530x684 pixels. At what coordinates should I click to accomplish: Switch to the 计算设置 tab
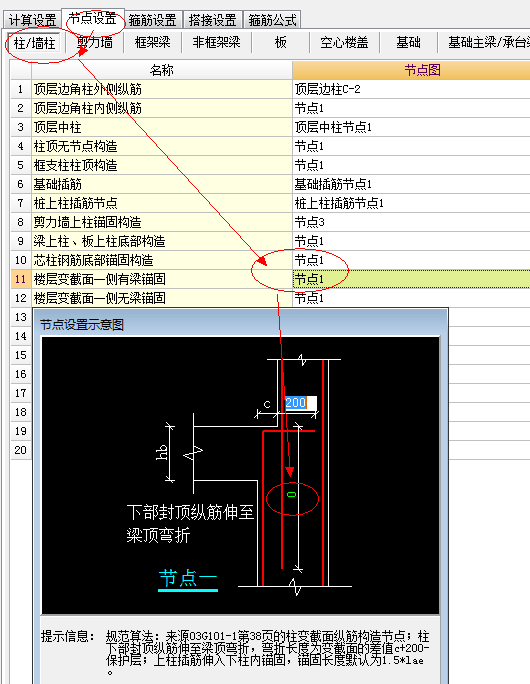pos(32,20)
